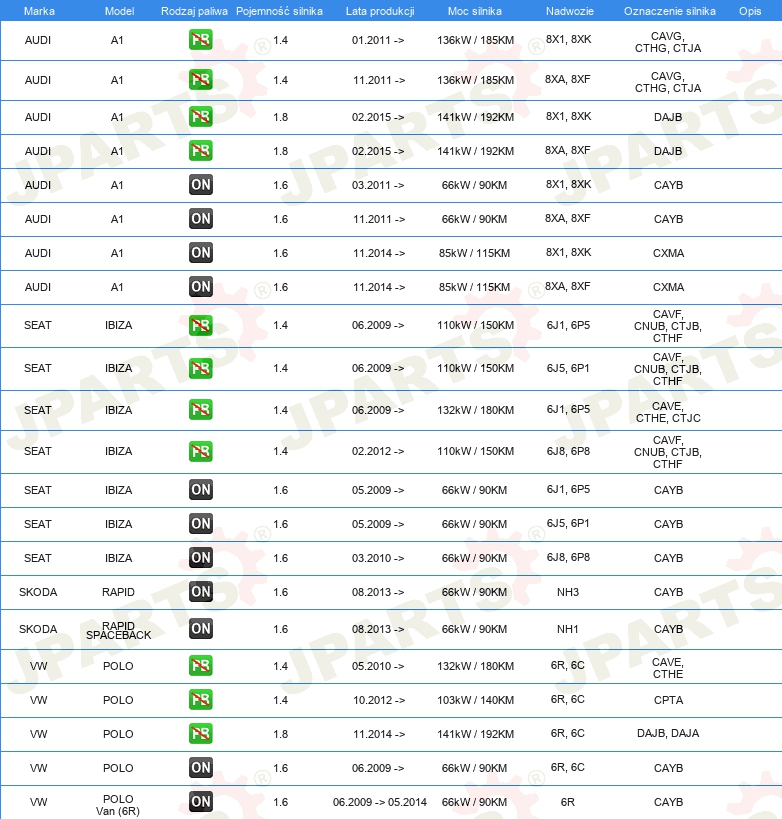Select production date 01.2011 ->

click(x=378, y=40)
